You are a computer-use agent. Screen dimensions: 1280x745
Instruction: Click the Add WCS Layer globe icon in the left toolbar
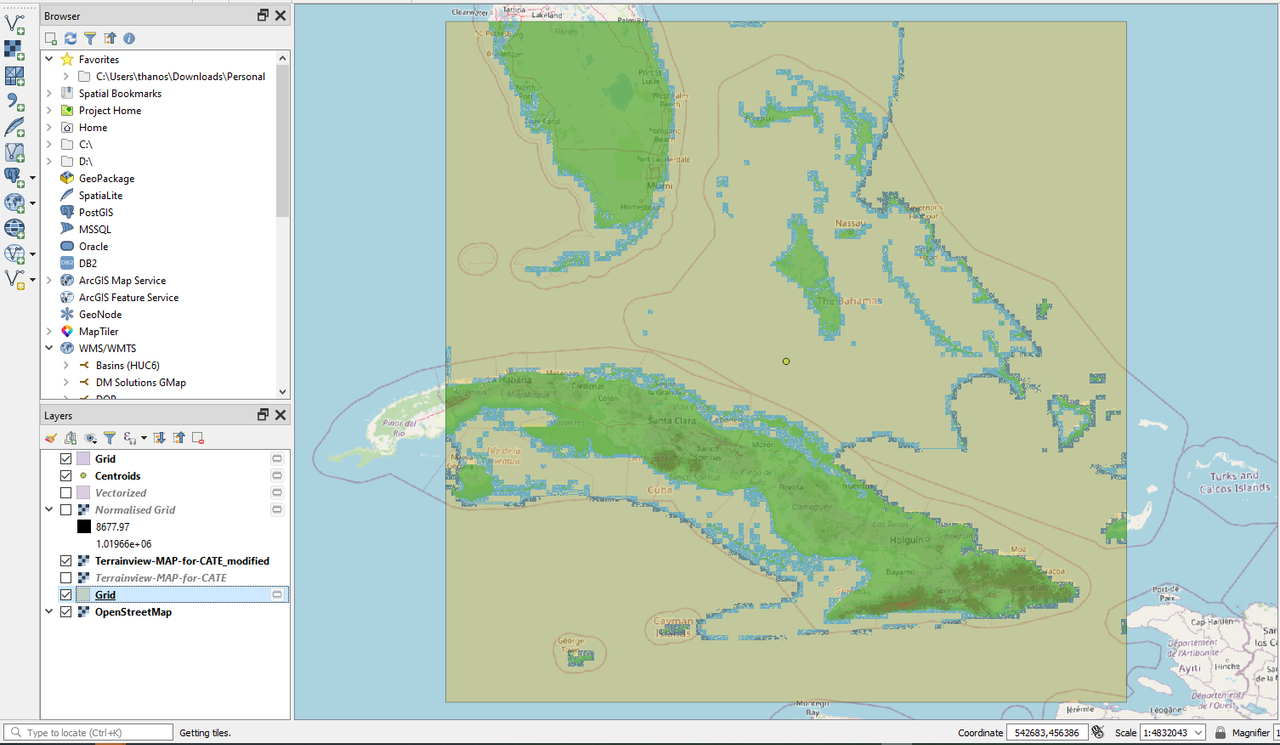[x=14, y=228]
